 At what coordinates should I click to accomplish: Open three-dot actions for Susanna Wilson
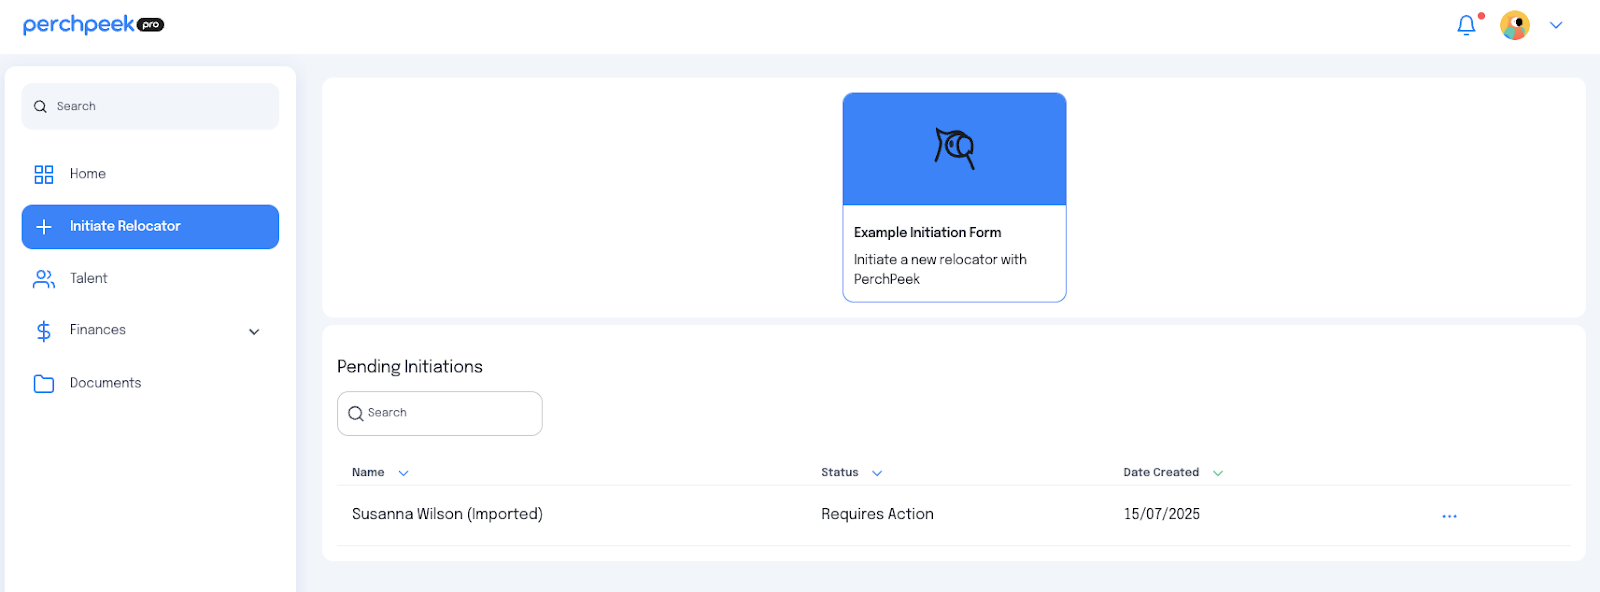tap(1449, 516)
